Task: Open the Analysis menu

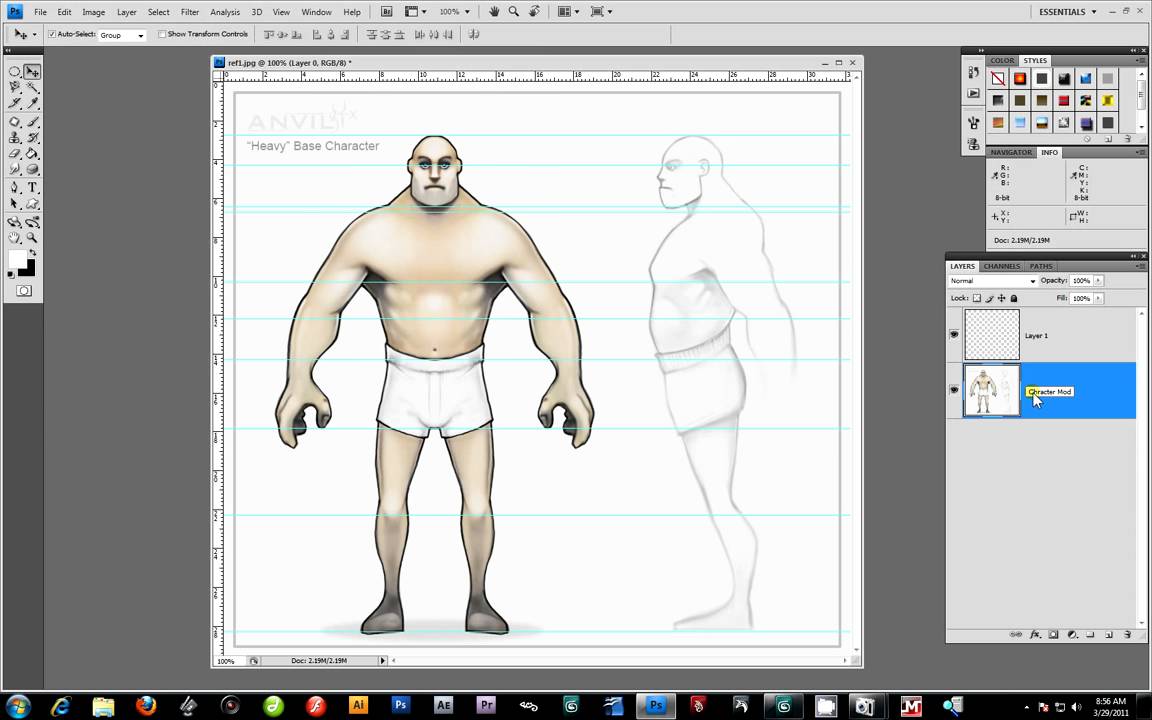Action: [225, 12]
